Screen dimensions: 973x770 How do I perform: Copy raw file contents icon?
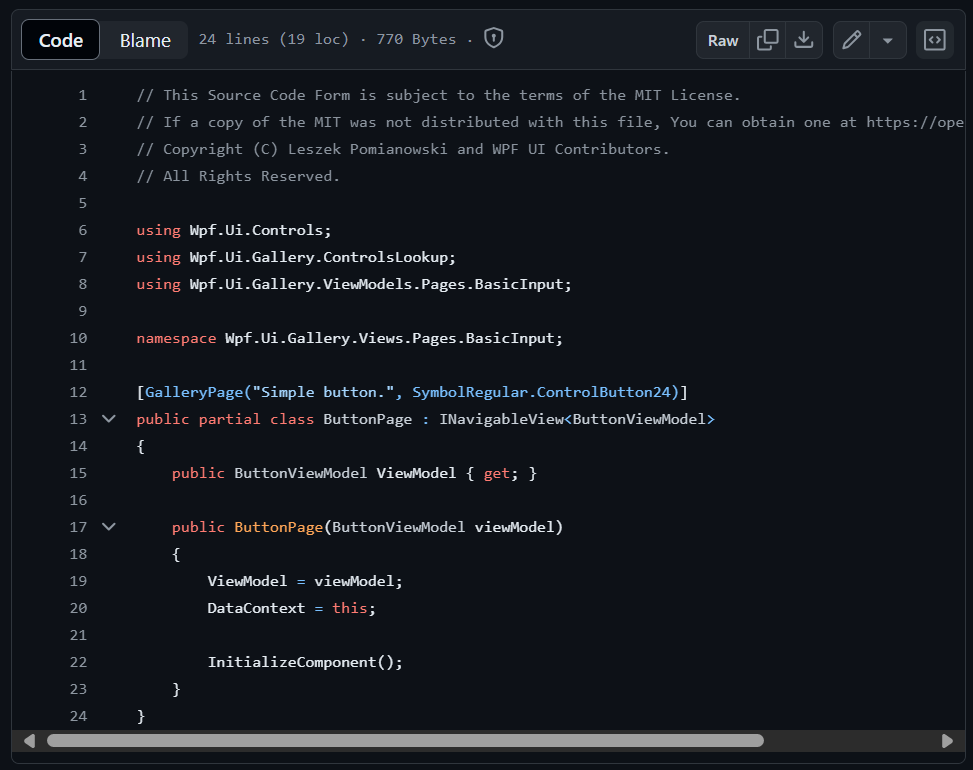(768, 40)
